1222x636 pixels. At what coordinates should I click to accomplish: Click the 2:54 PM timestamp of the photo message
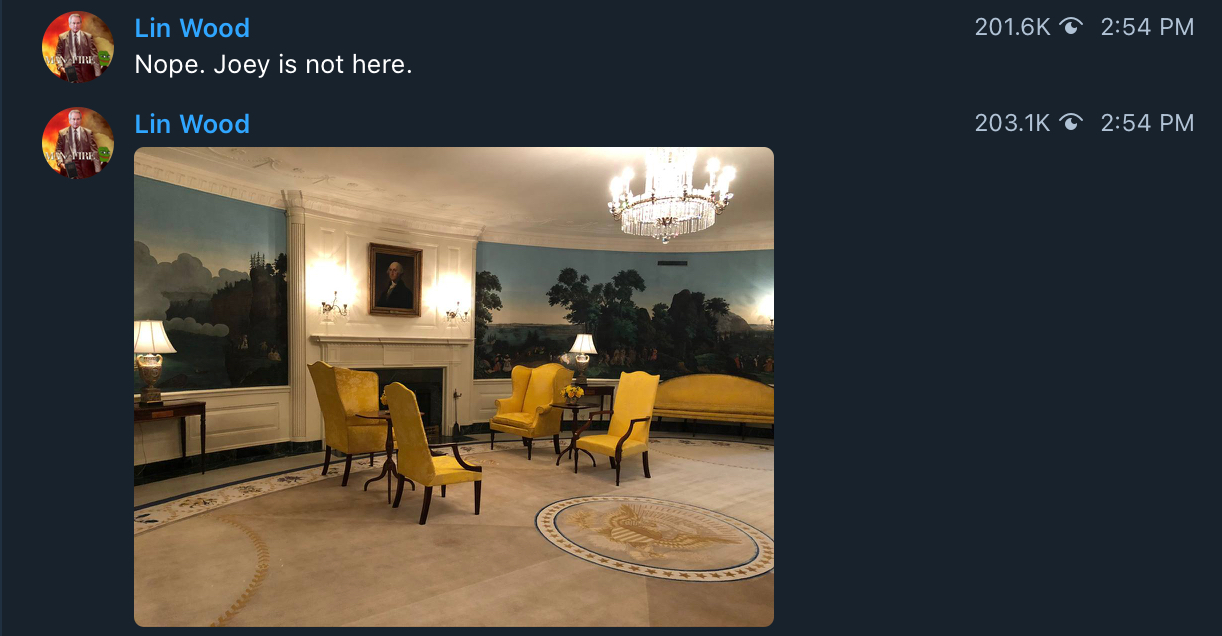1147,123
